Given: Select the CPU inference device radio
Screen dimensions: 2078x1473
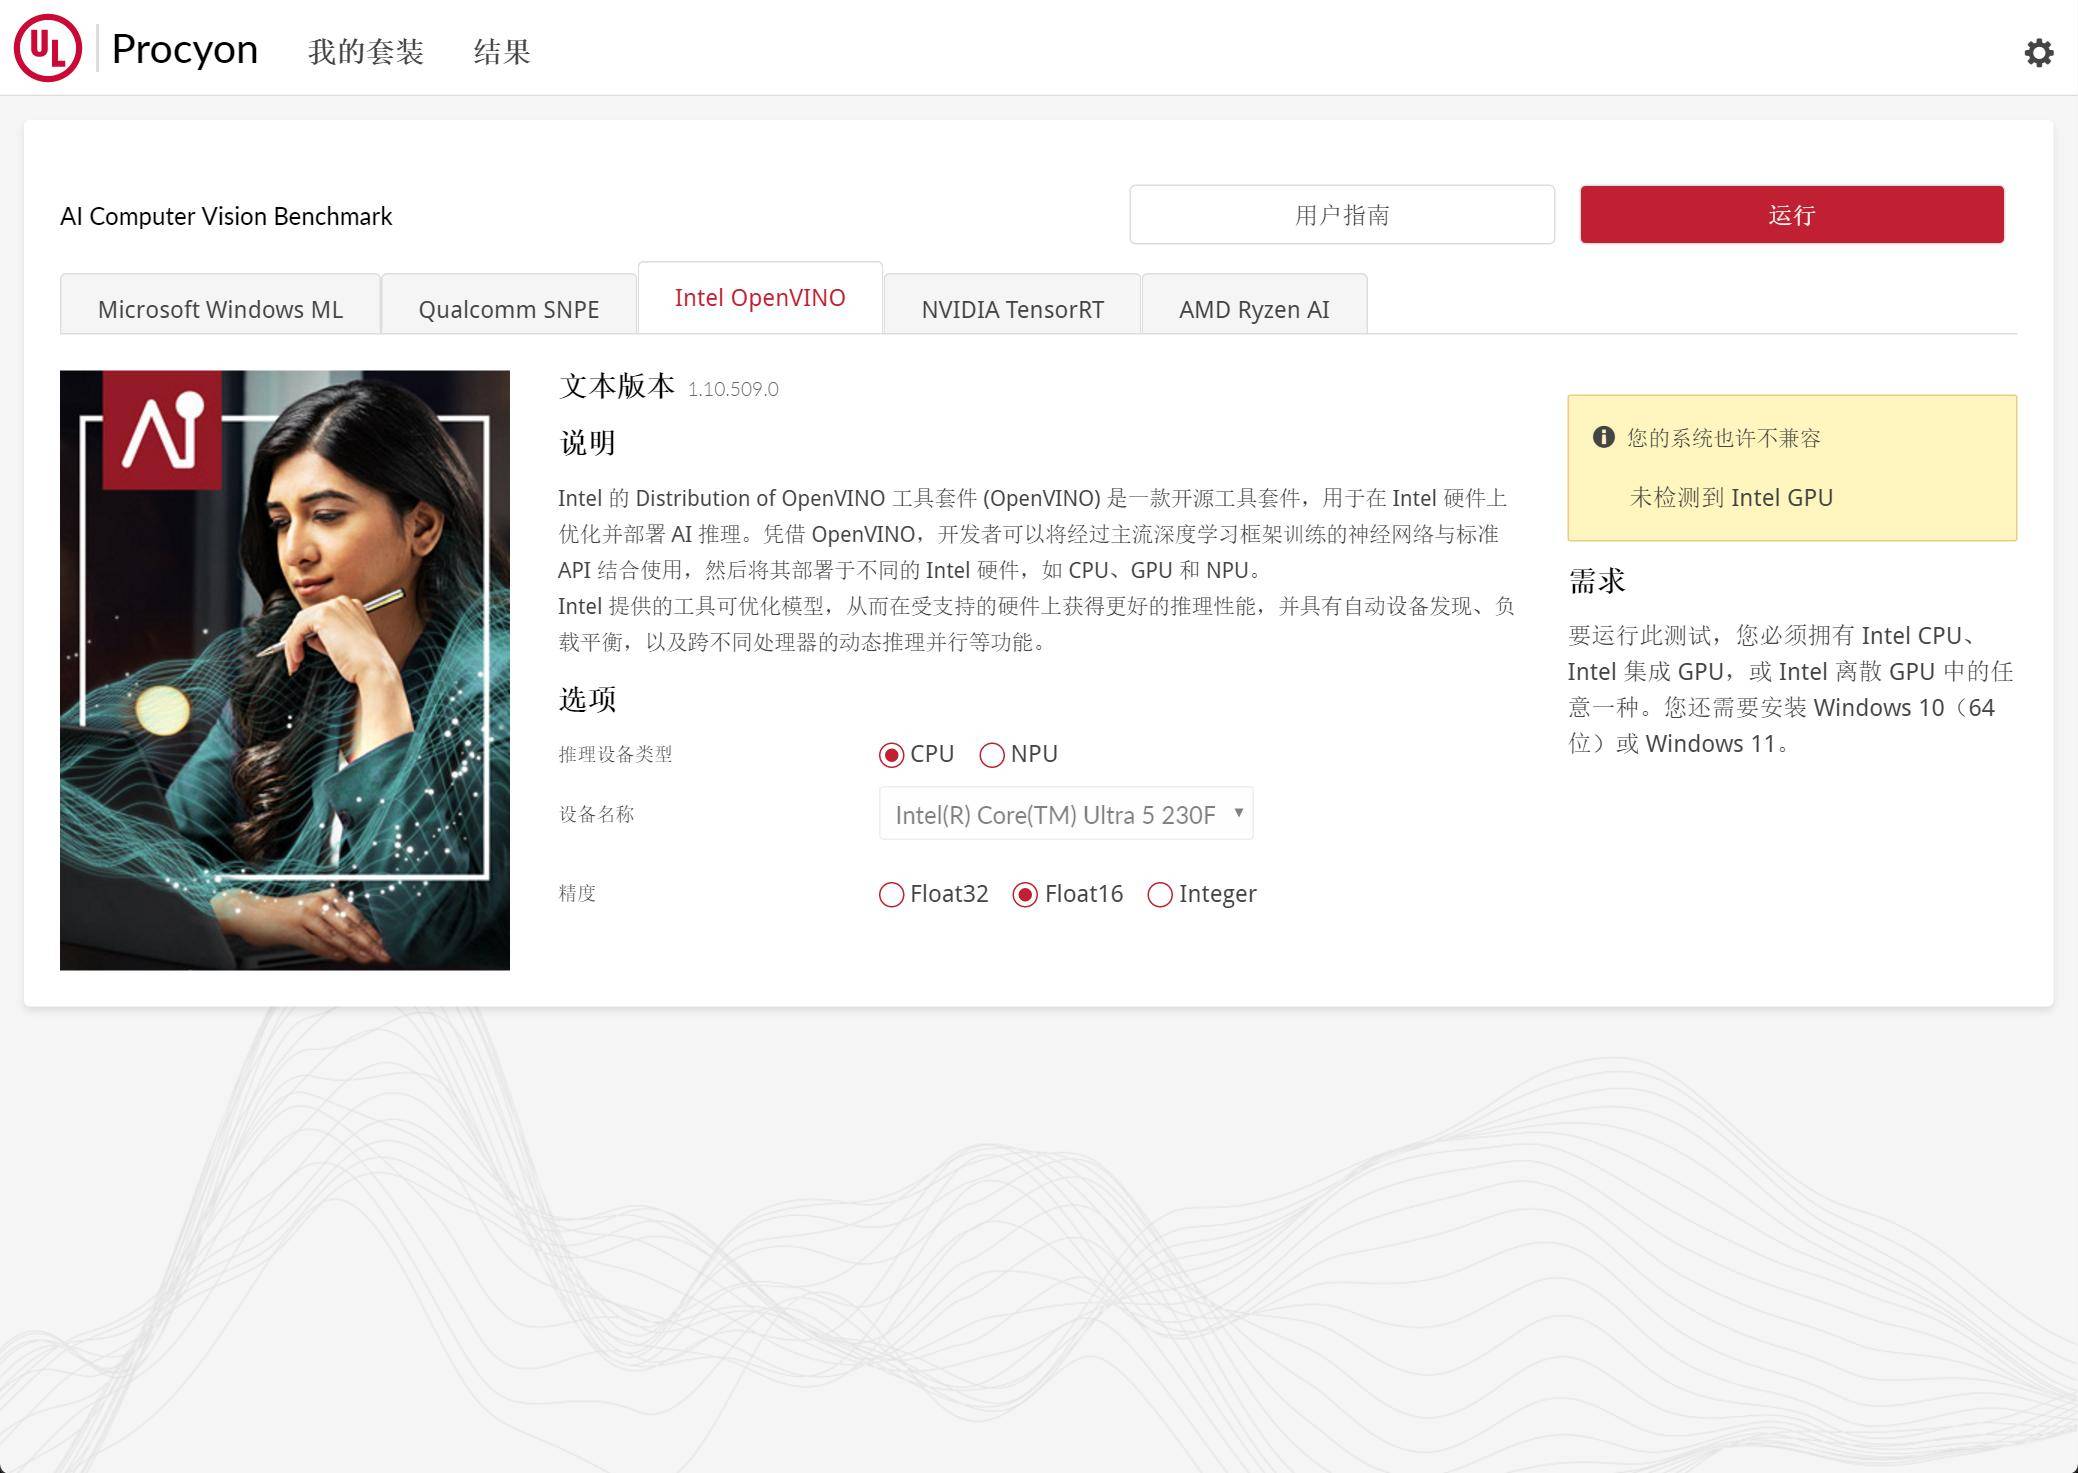Looking at the screenshot, I should (891, 755).
